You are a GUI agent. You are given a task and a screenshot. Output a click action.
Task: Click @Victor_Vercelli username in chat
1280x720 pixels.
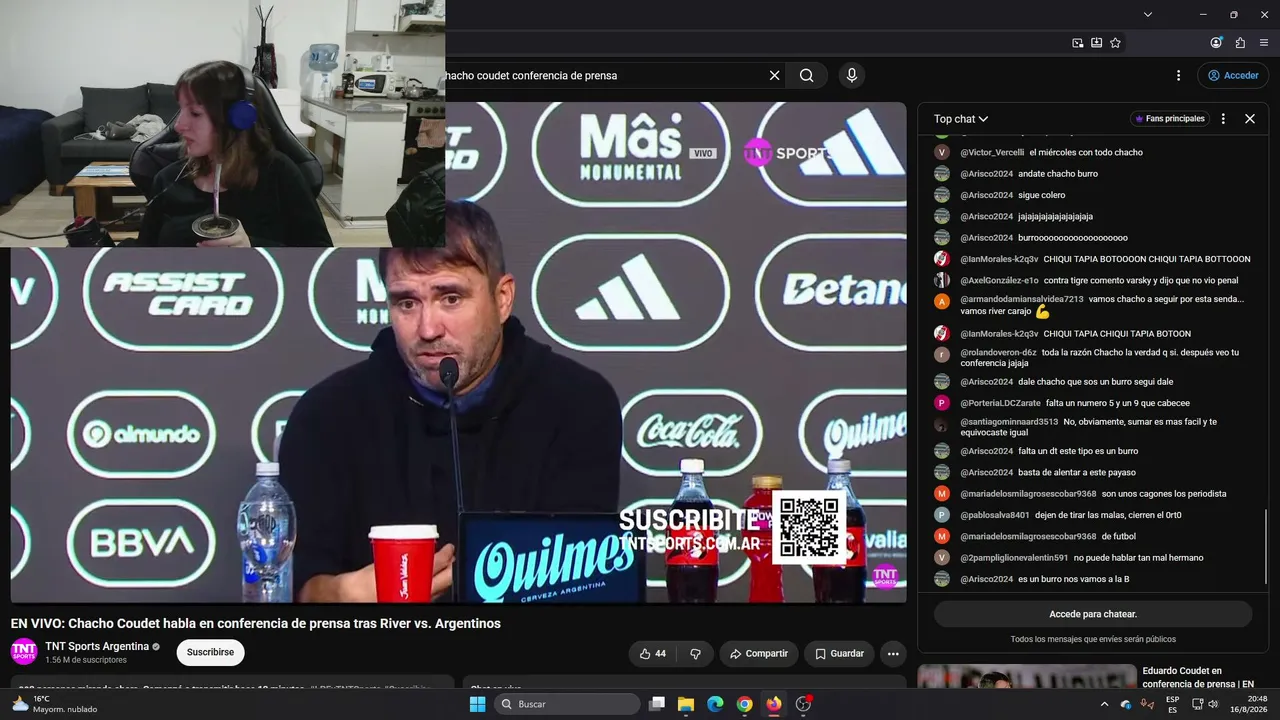(x=992, y=153)
